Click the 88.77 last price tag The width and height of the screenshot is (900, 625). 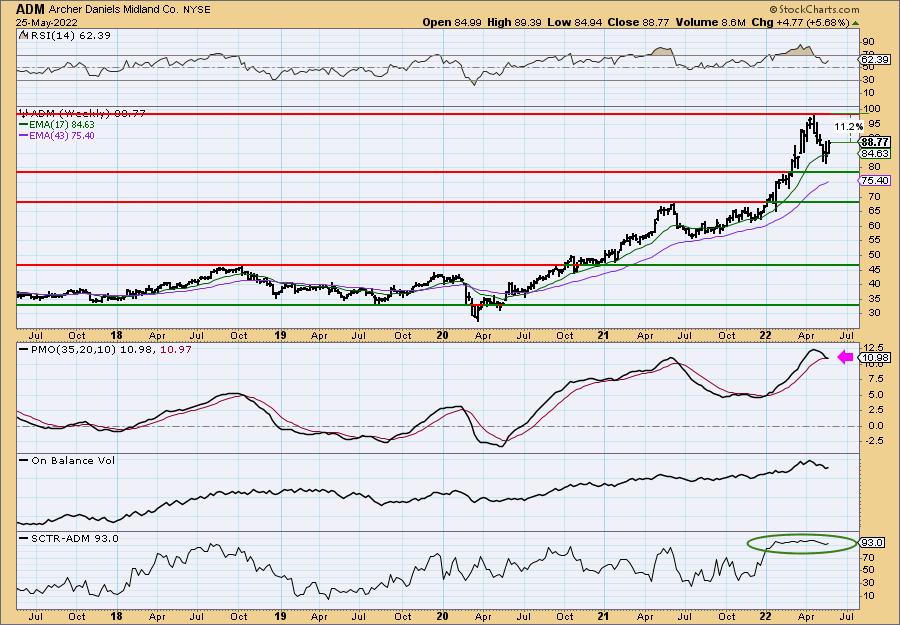point(875,142)
